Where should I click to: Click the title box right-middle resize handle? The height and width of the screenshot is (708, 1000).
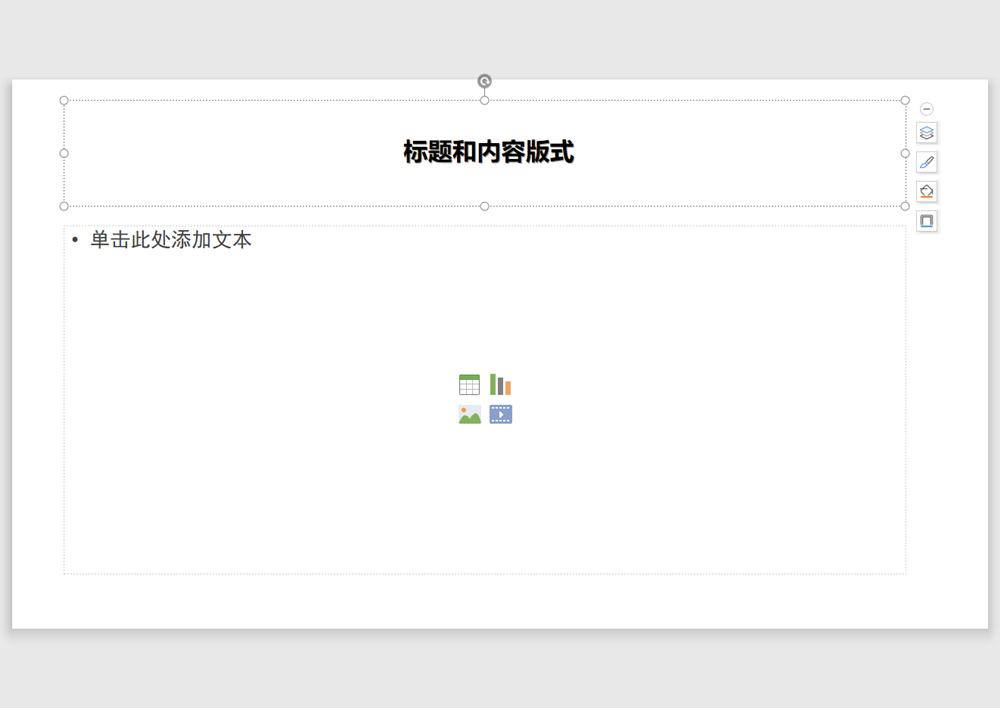pos(905,153)
